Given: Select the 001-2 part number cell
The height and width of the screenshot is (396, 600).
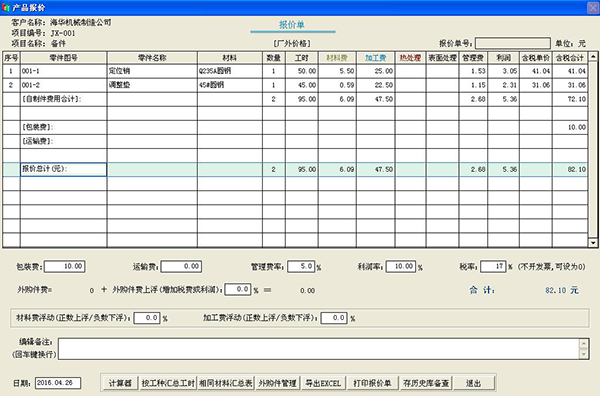Looking at the screenshot, I should [x=64, y=85].
